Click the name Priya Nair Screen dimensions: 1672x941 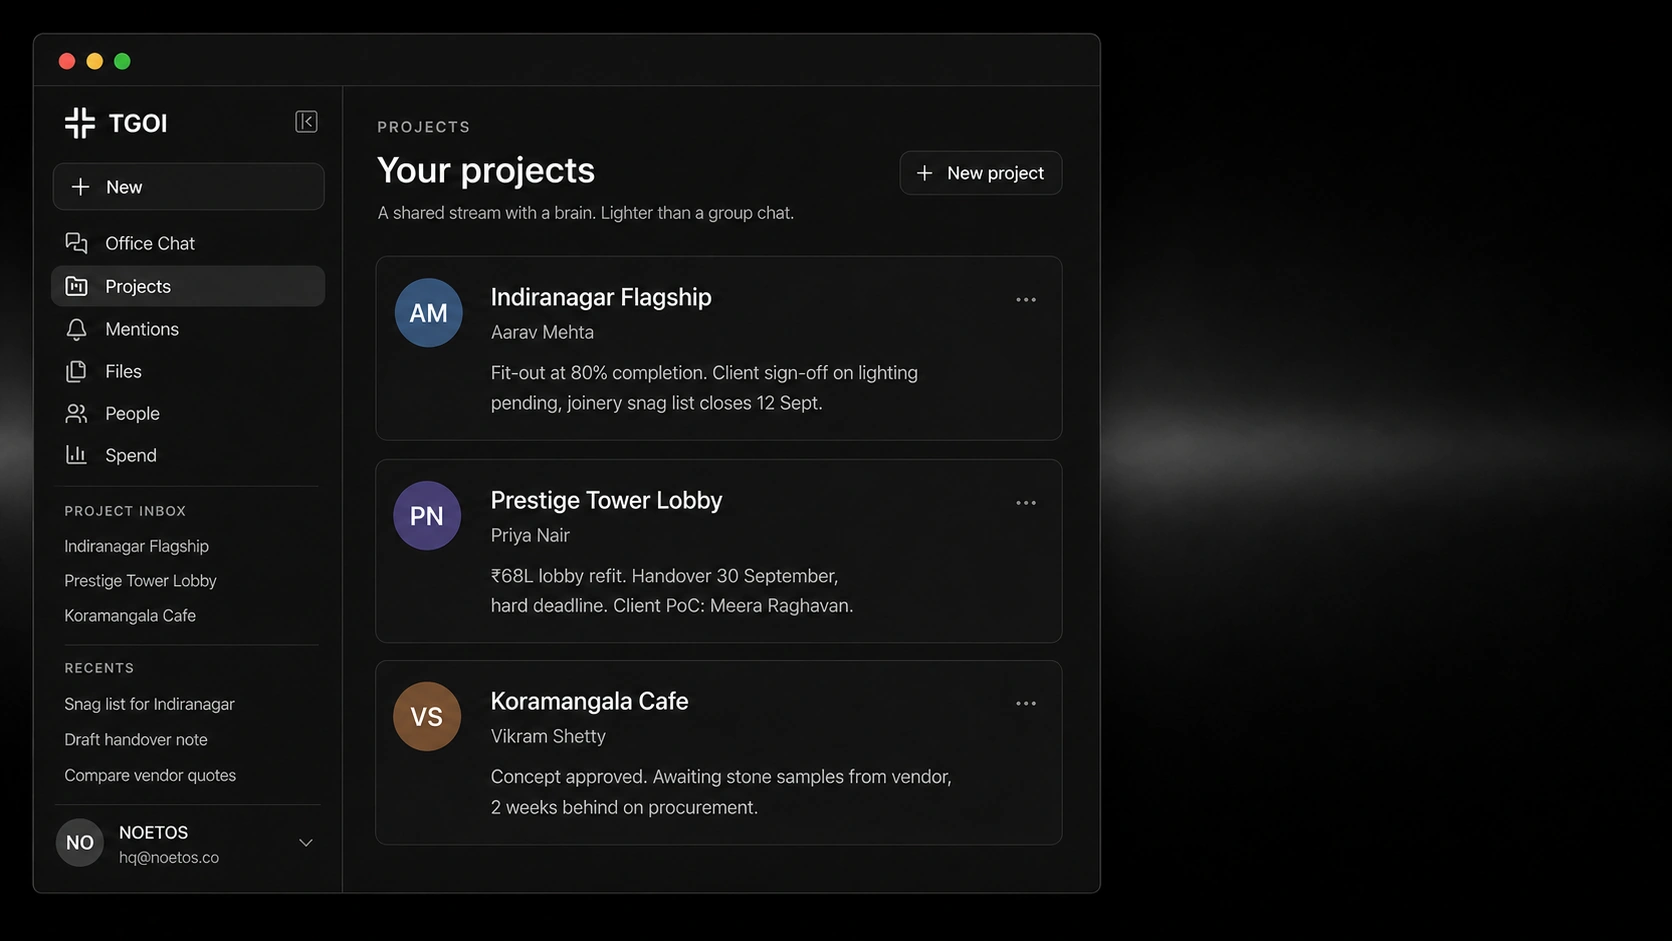(530, 536)
